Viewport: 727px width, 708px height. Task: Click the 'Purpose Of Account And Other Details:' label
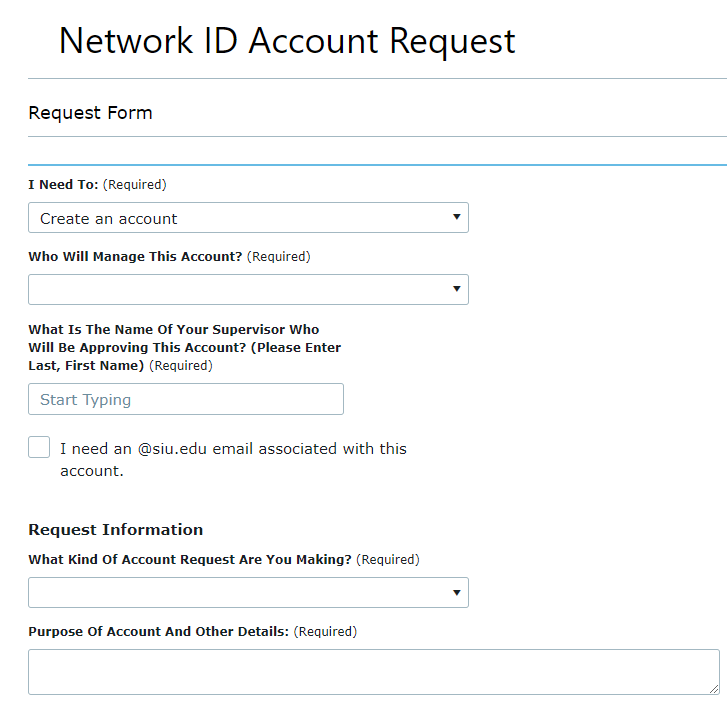[x=159, y=631]
